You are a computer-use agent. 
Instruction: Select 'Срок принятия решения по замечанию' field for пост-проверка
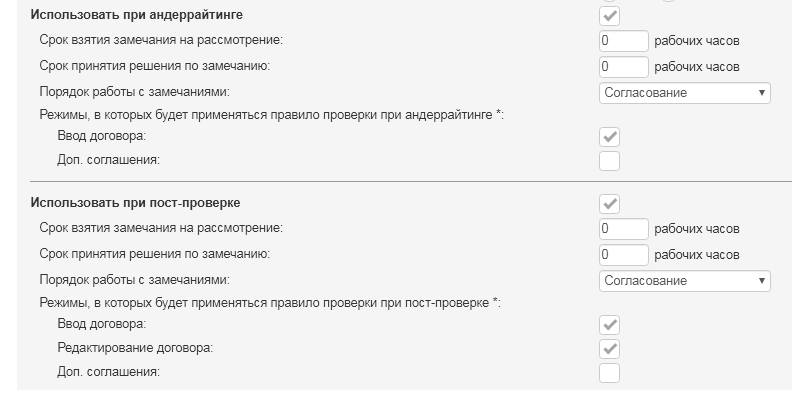pyautogui.click(x=623, y=255)
